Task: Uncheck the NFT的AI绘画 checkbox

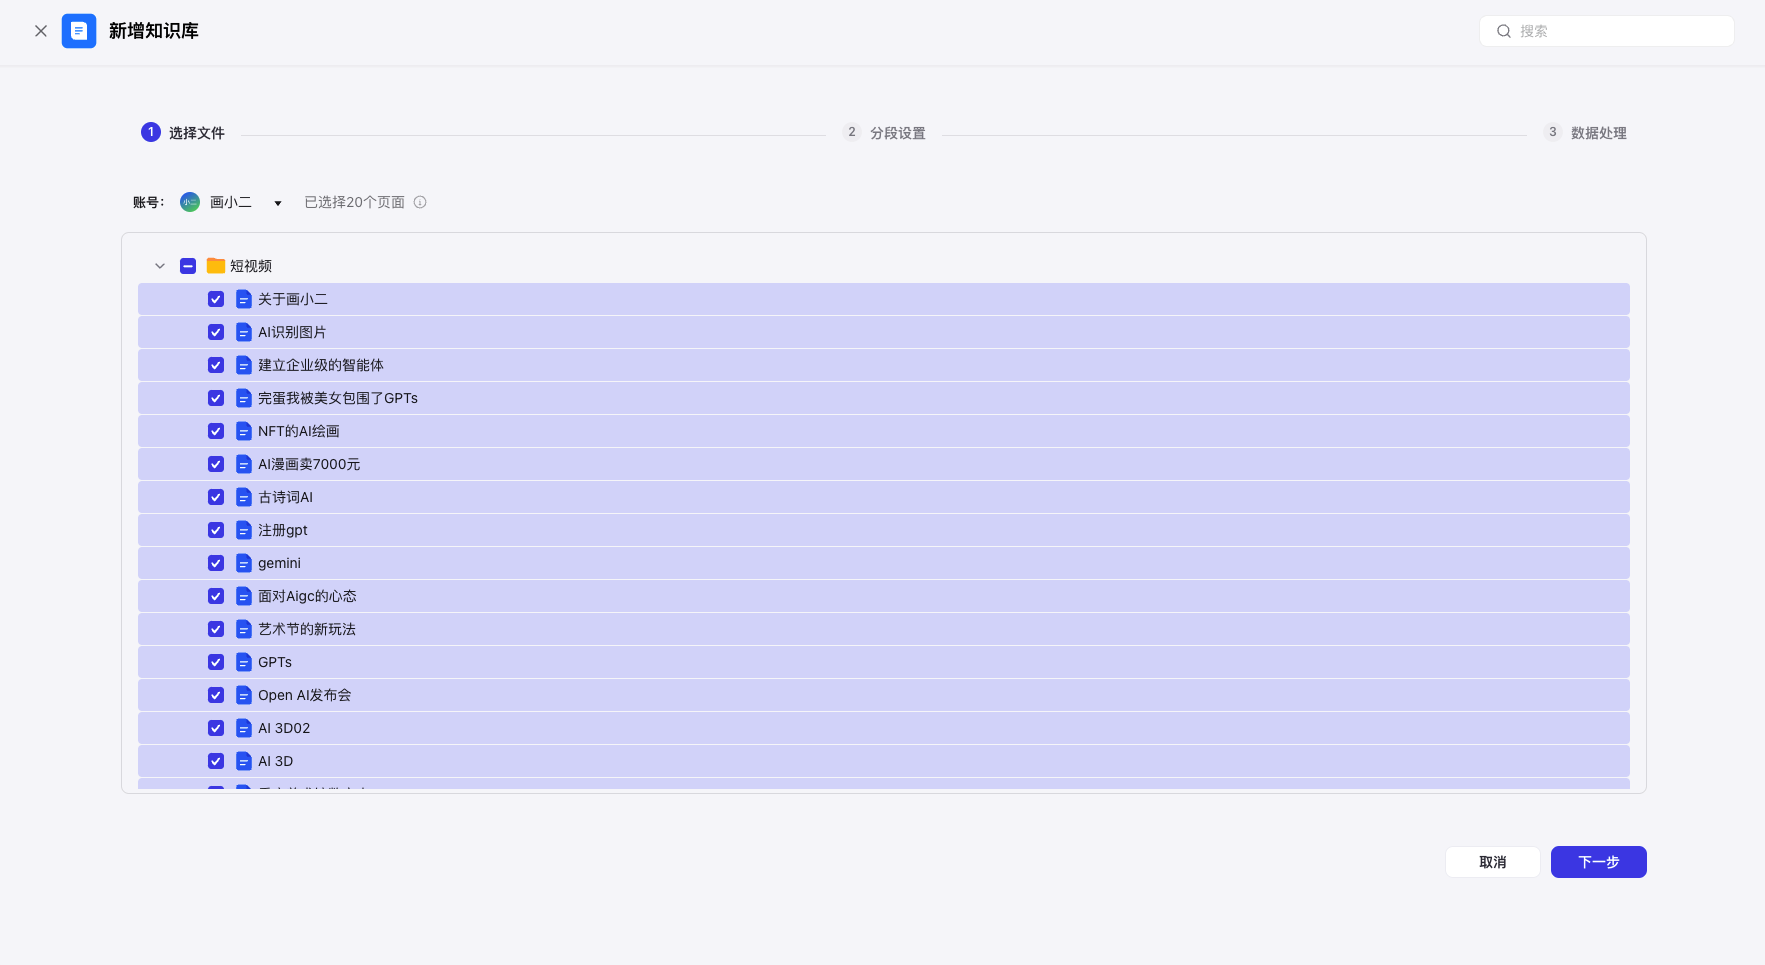Action: [216, 431]
